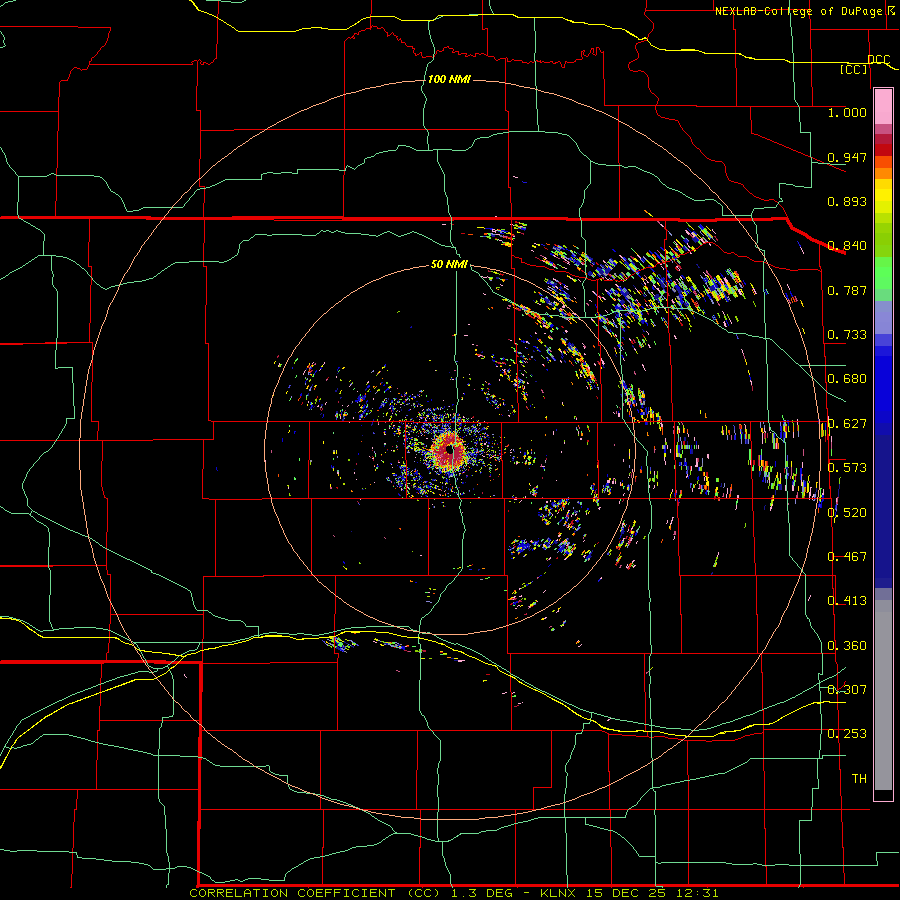
Task: Select the 0.467 scale value
Action: 847,557
